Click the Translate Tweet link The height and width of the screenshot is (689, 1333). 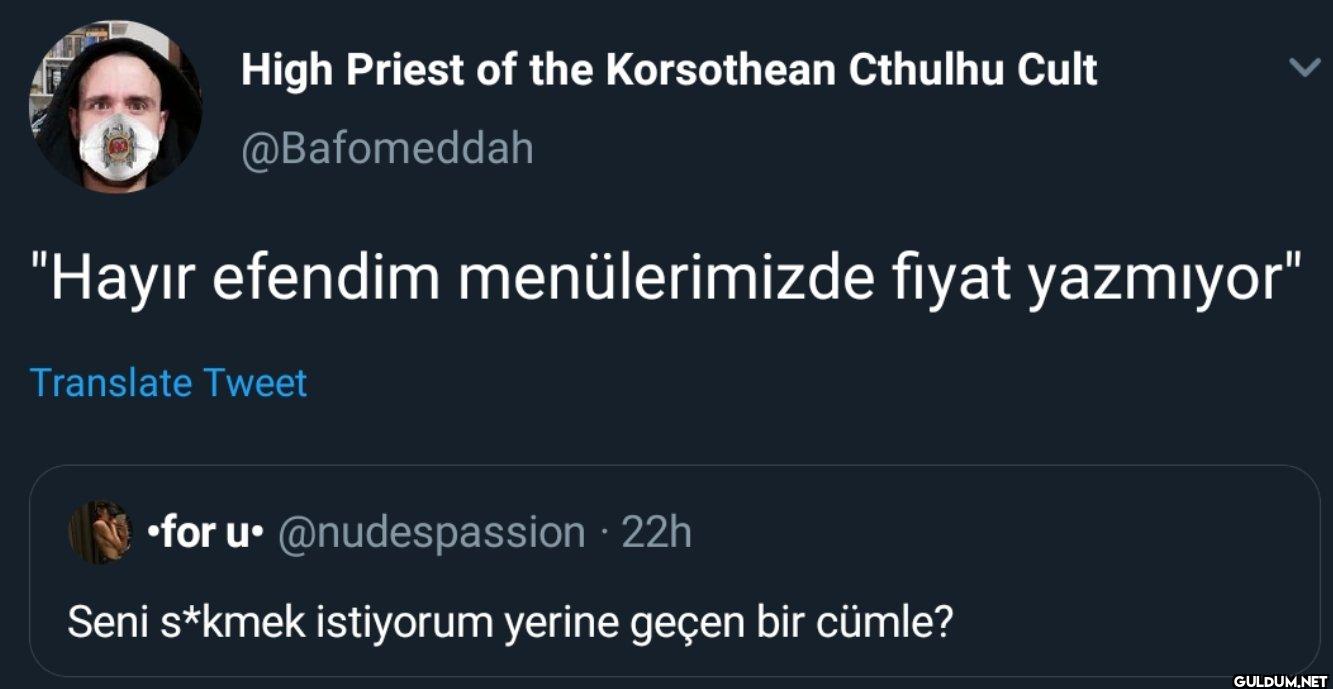click(168, 383)
